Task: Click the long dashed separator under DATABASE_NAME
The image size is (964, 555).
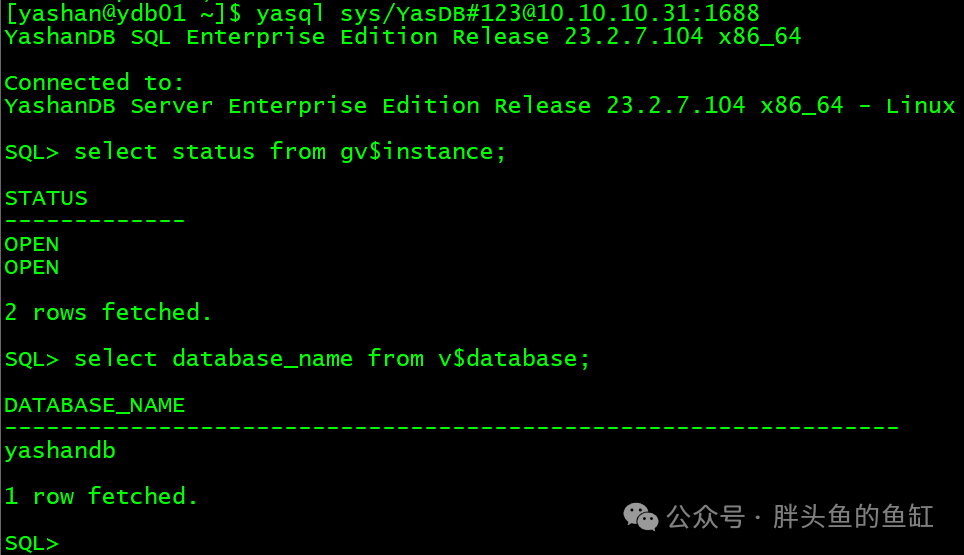Action: pyautogui.click(x=451, y=427)
